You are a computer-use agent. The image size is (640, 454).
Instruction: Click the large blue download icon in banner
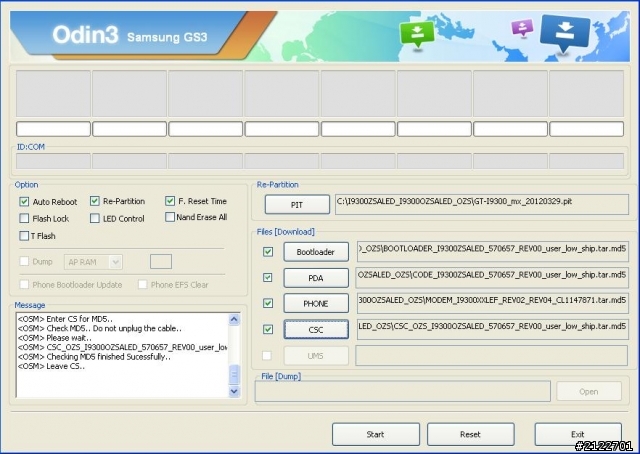click(x=564, y=34)
